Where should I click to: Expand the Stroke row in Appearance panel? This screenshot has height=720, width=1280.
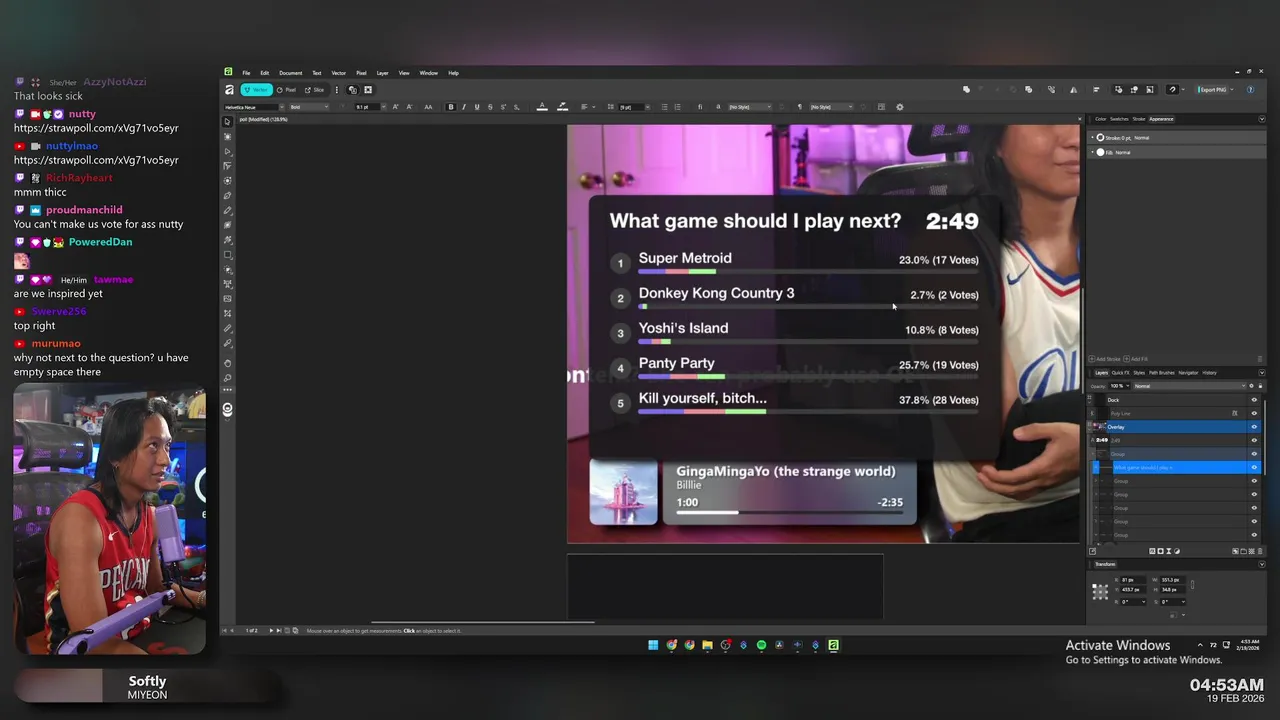(x=1092, y=137)
